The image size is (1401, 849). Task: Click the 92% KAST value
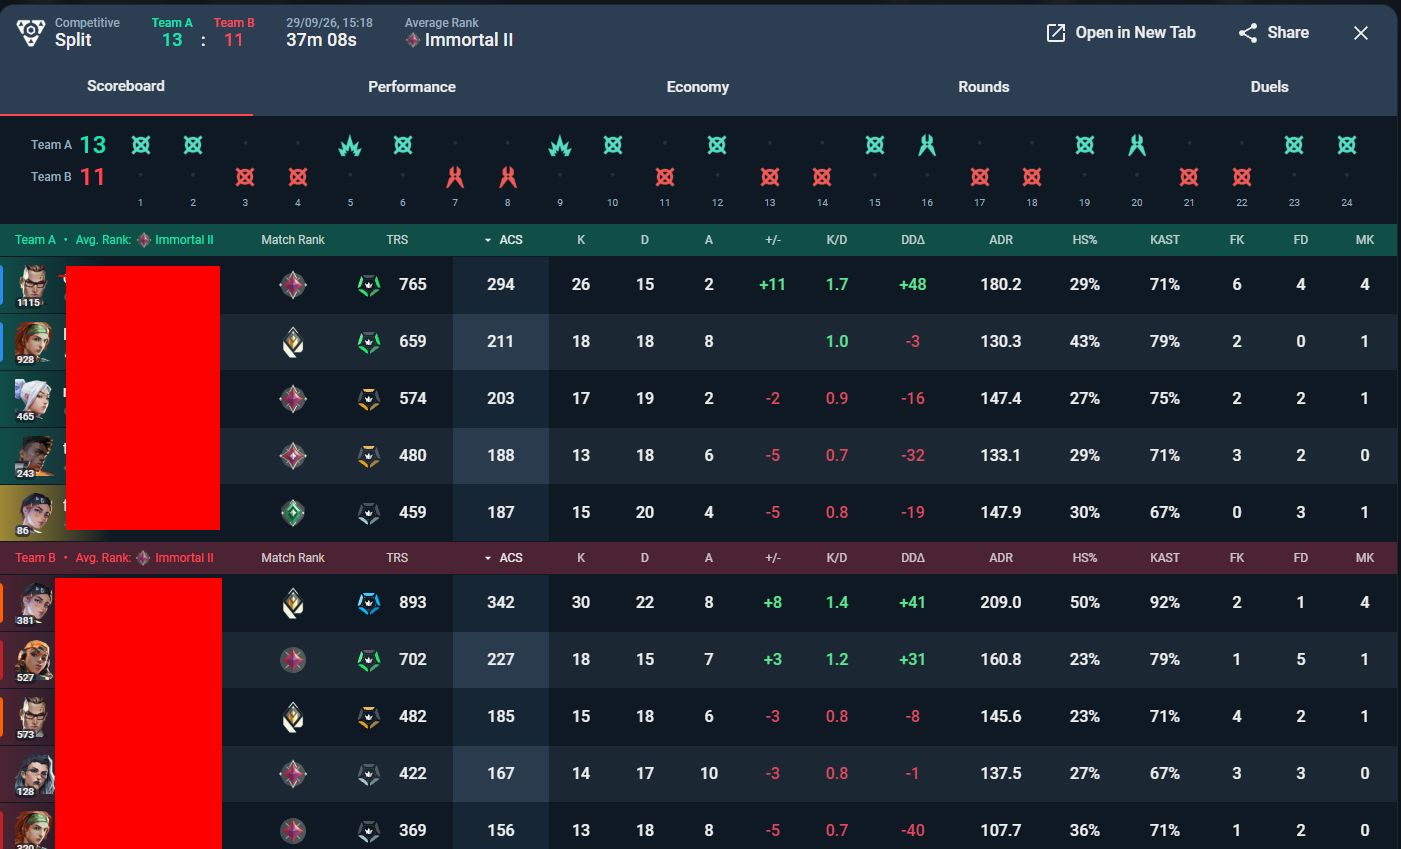[x=1165, y=603]
